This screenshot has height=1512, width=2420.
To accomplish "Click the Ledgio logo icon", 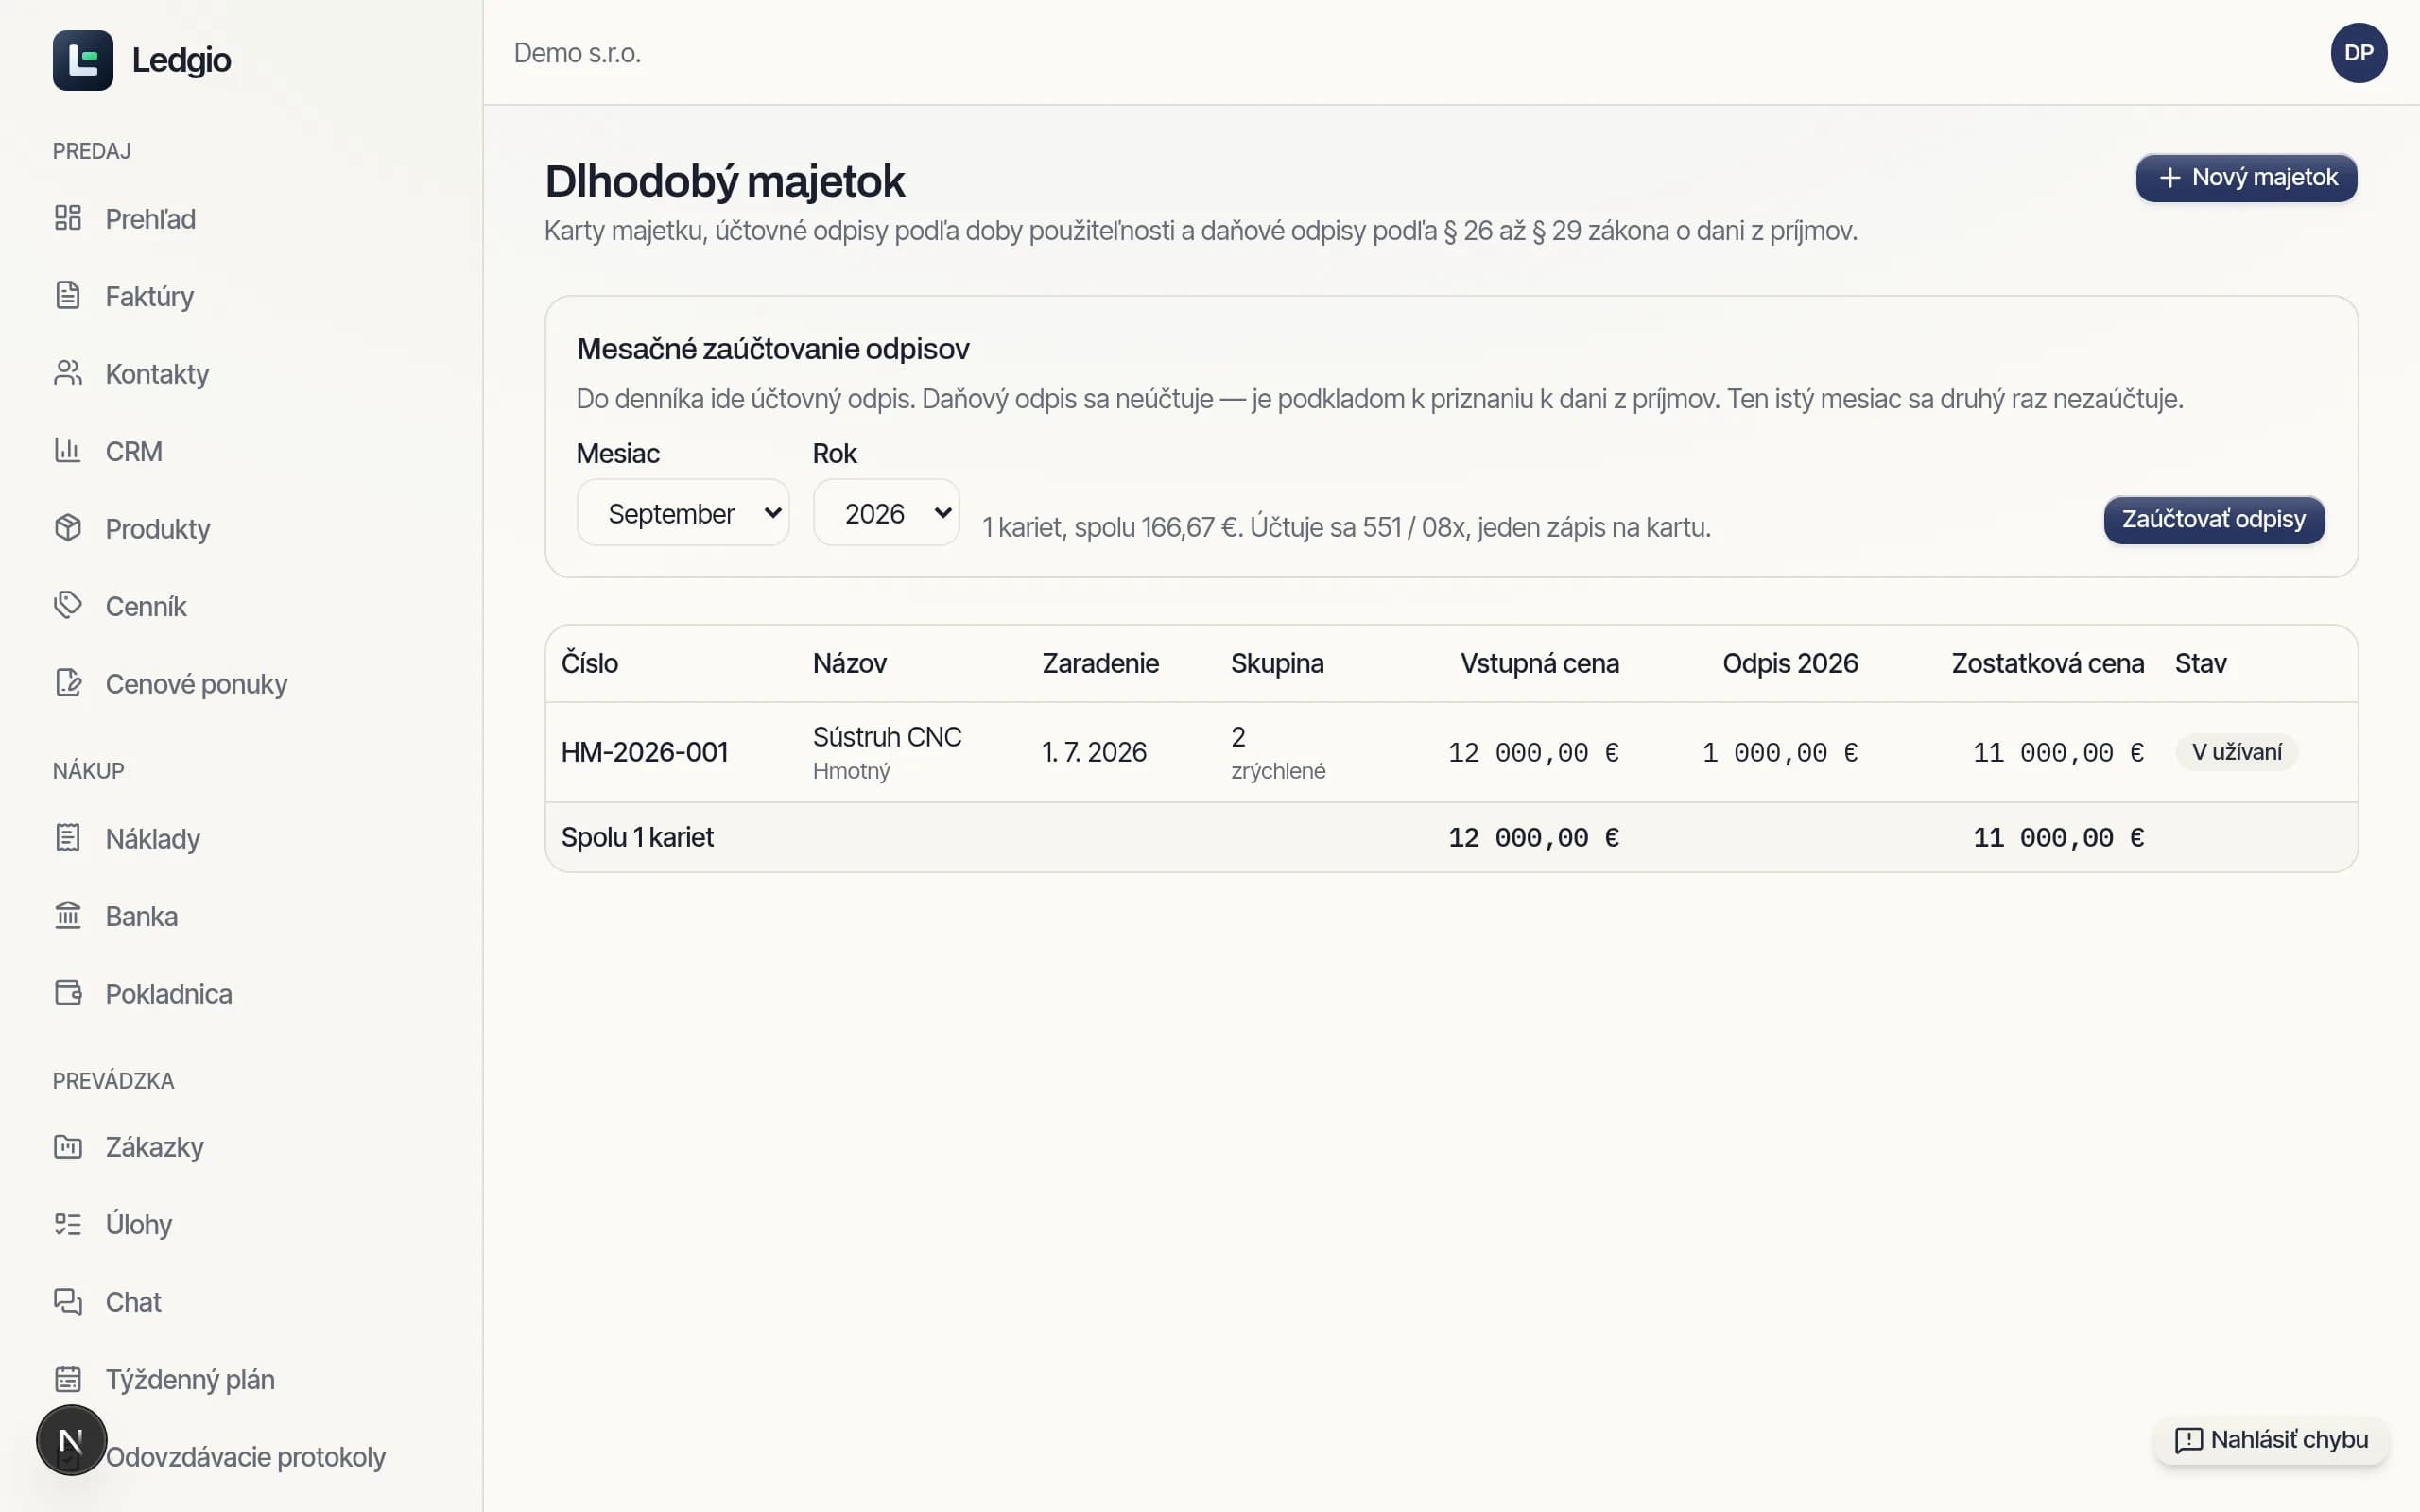I will point(83,60).
